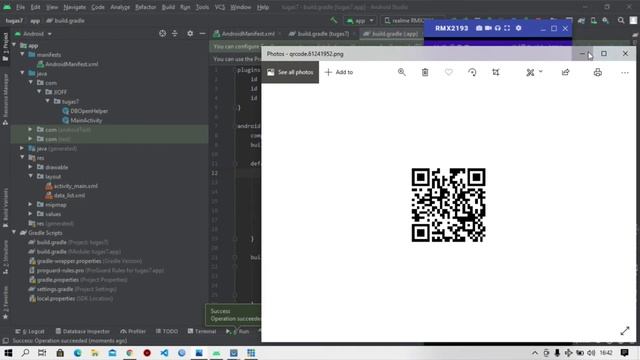The width and height of the screenshot is (640, 360).
Task: Open the Analyze menu
Action: pos(120,7)
